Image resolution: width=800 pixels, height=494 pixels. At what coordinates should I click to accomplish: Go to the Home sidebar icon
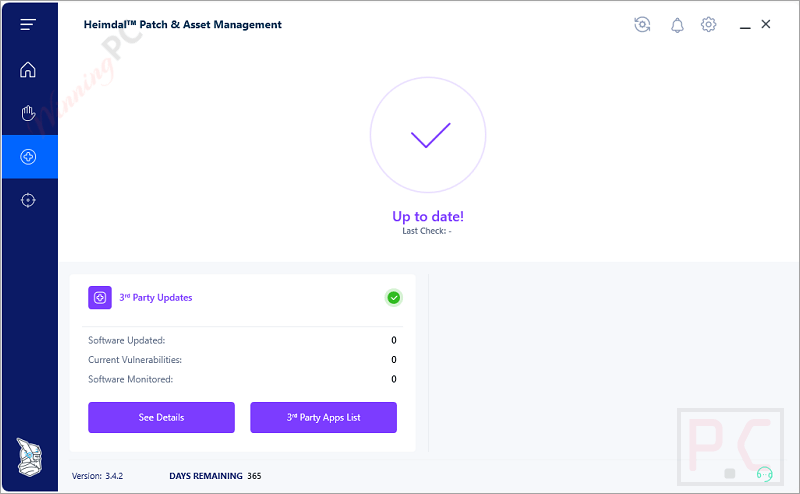click(28, 69)
